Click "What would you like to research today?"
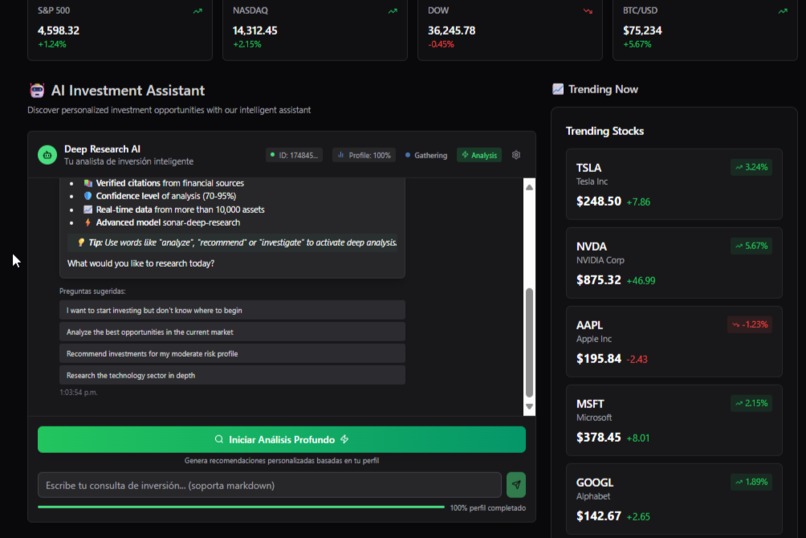Image resolution: width=806 pixels, height=538 pixels. click(x=140, y=263)
